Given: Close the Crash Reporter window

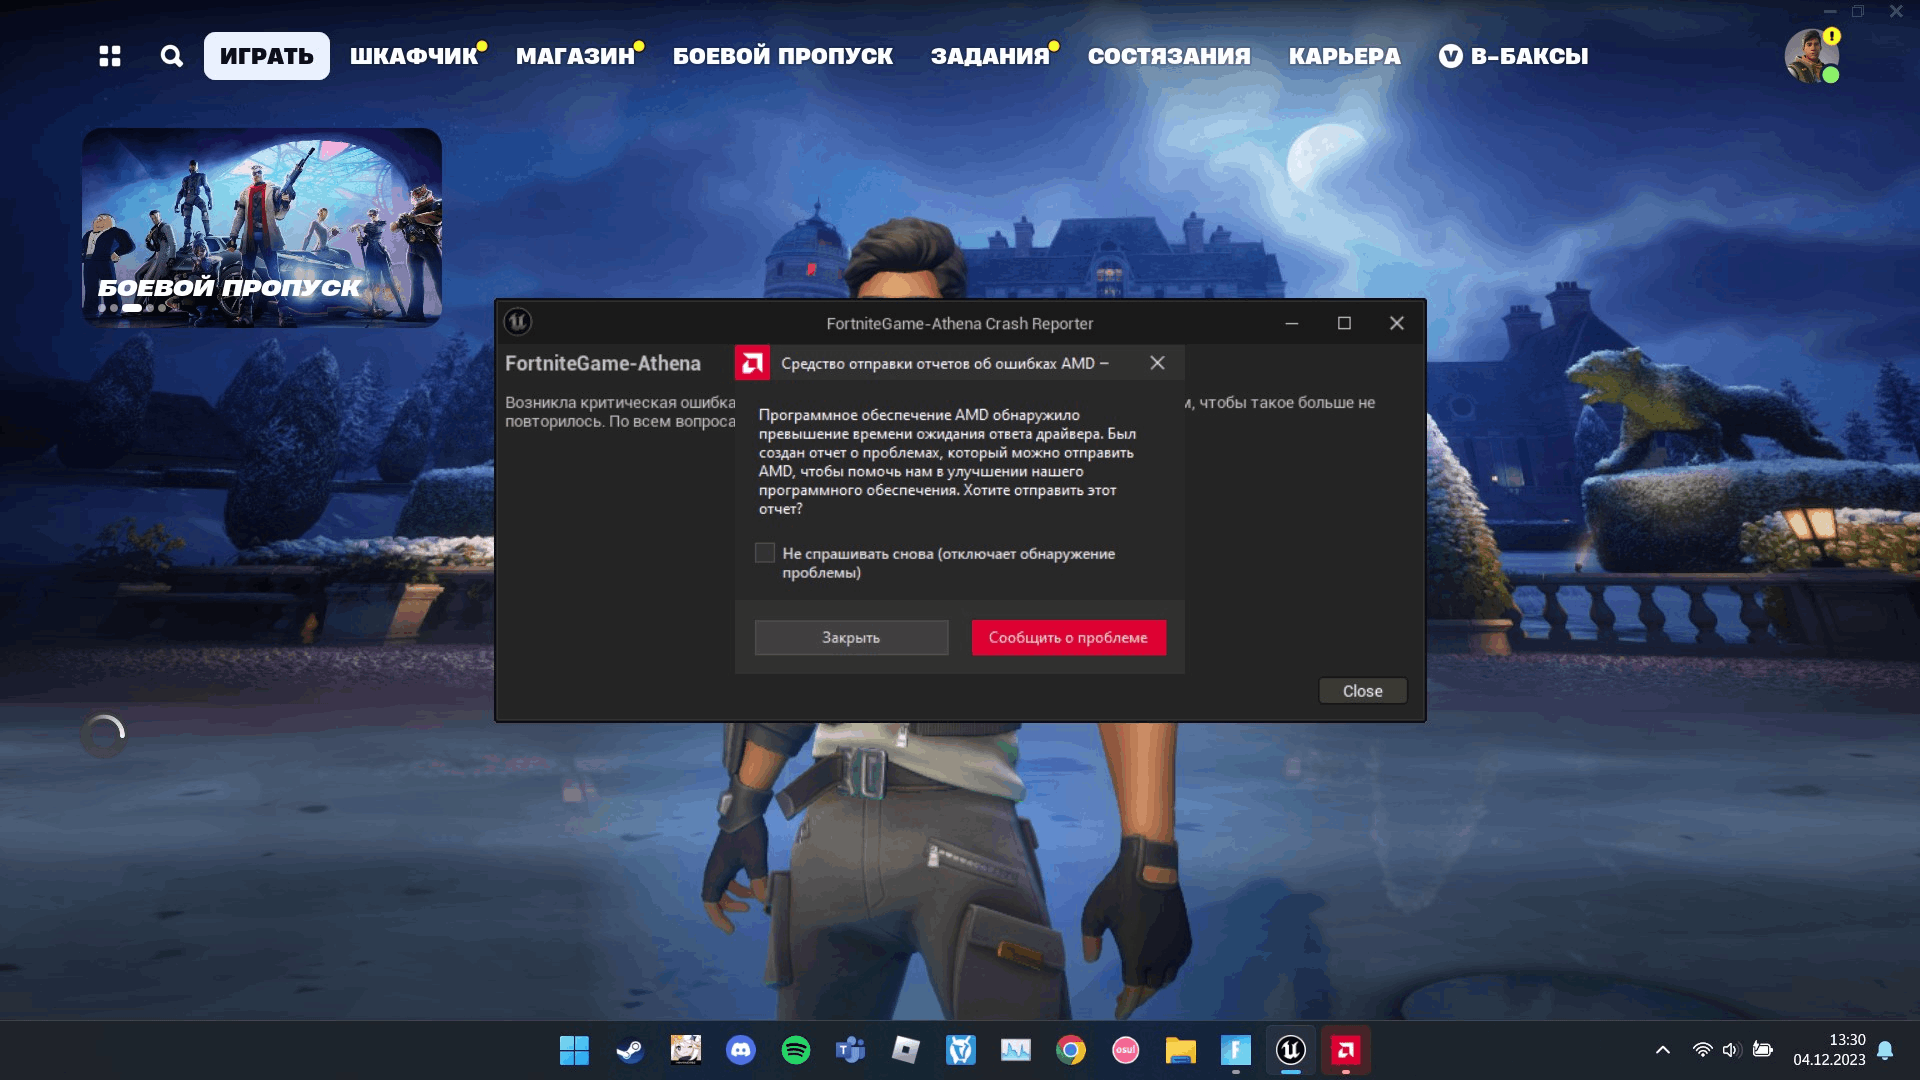Looking at the screenshot, I should (1397, 323).
